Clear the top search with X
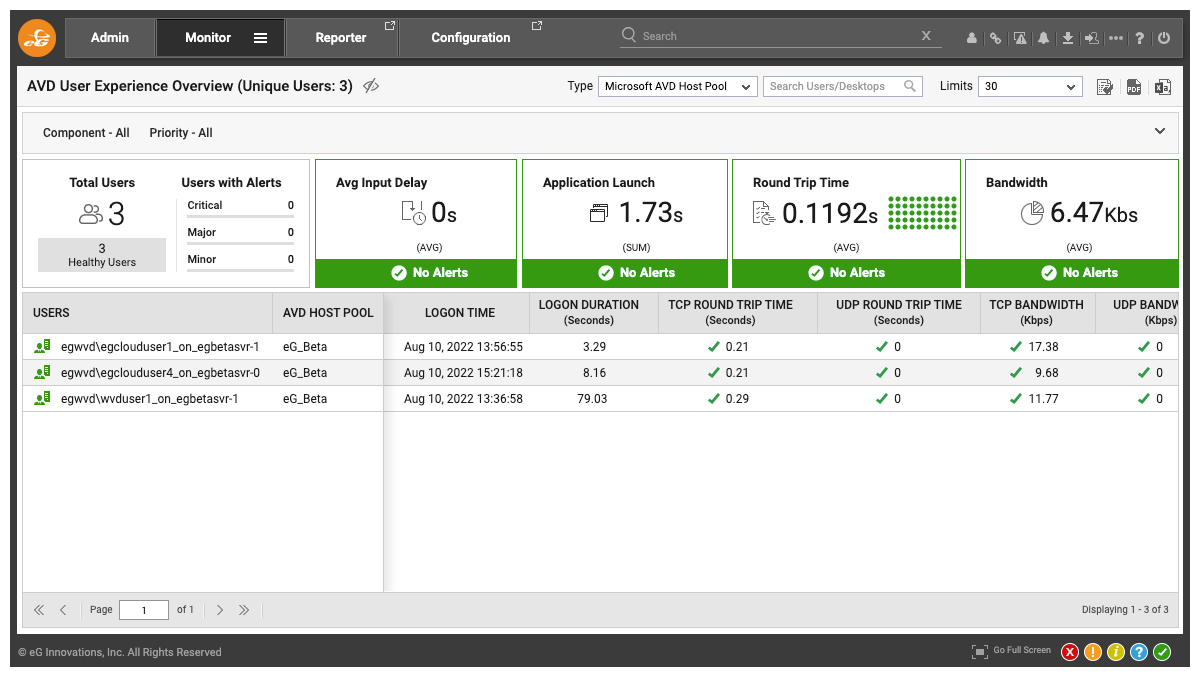 926,36
